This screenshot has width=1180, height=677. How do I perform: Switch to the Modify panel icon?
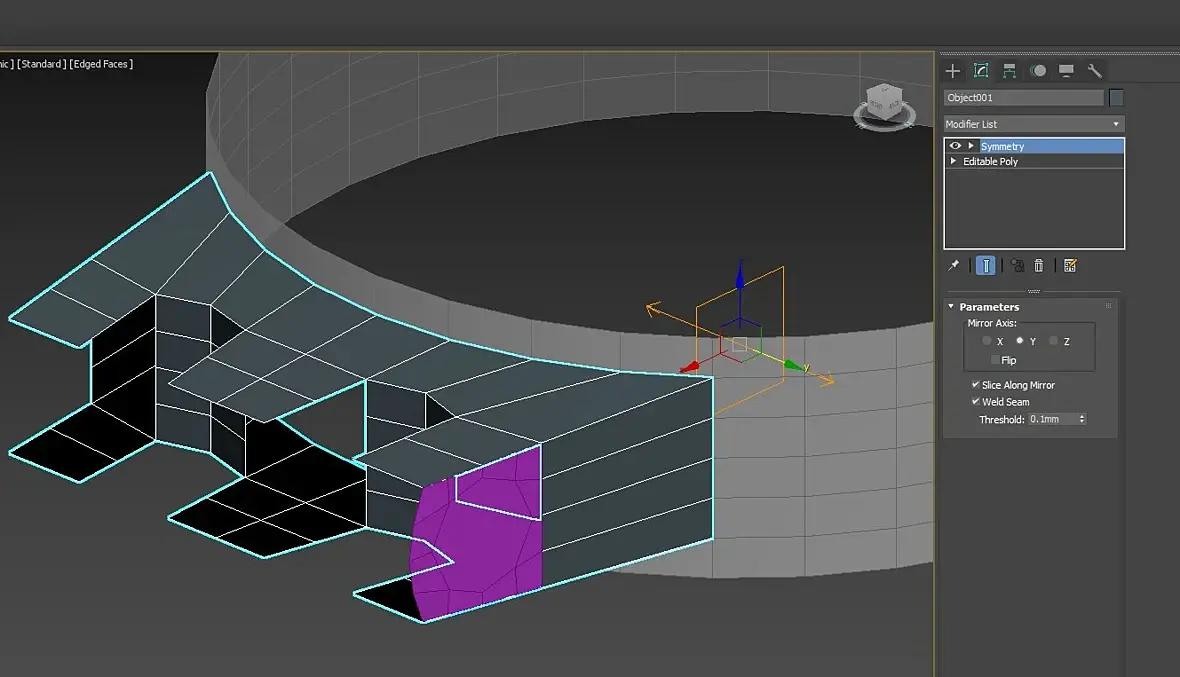981,71
